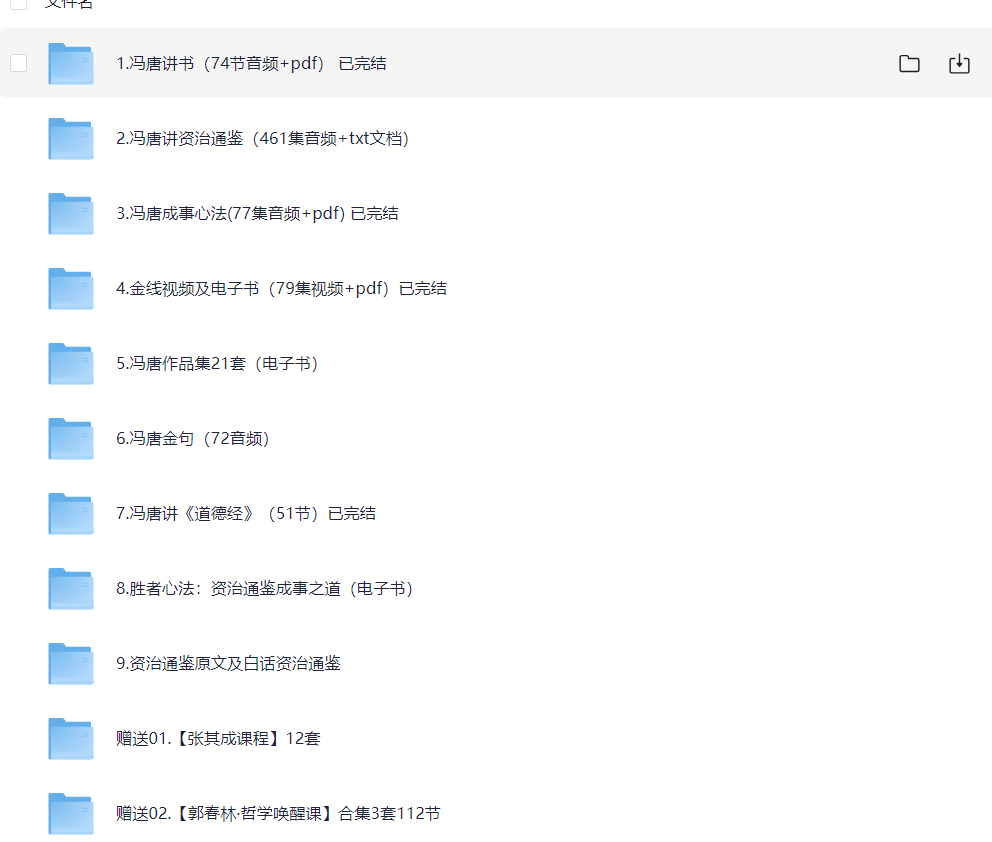992x842 pixels.
Task: Click folder icon of 赠送02.郭春林 row
Action: (x=71, y=814)
